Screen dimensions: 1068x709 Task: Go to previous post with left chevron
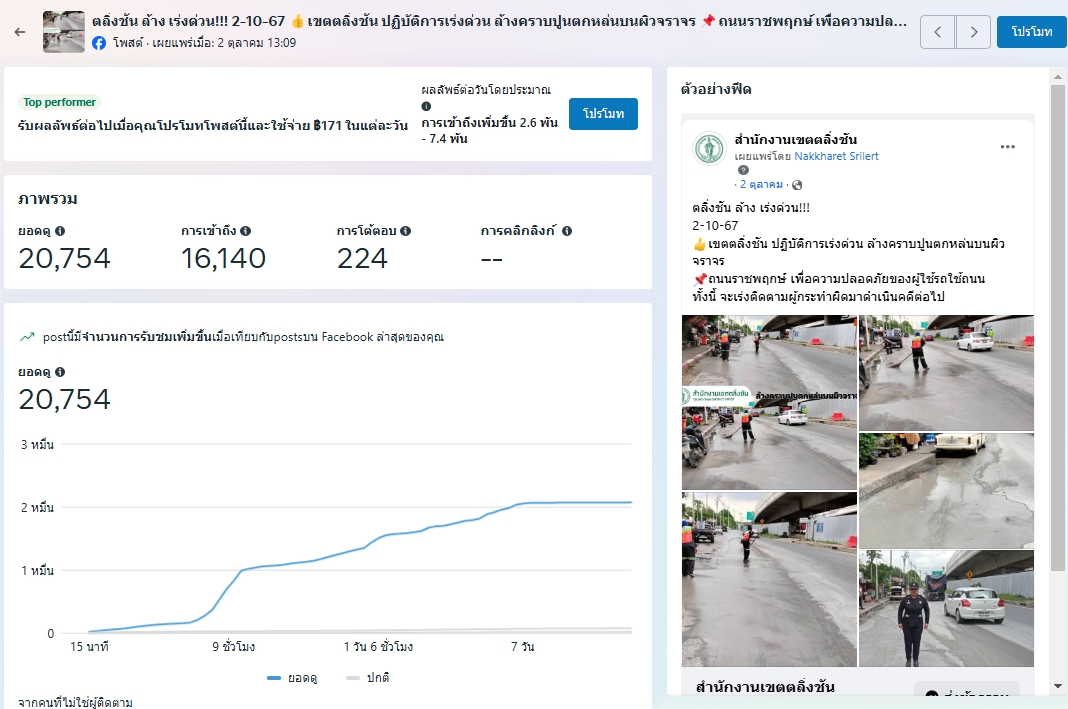(937, 32)
